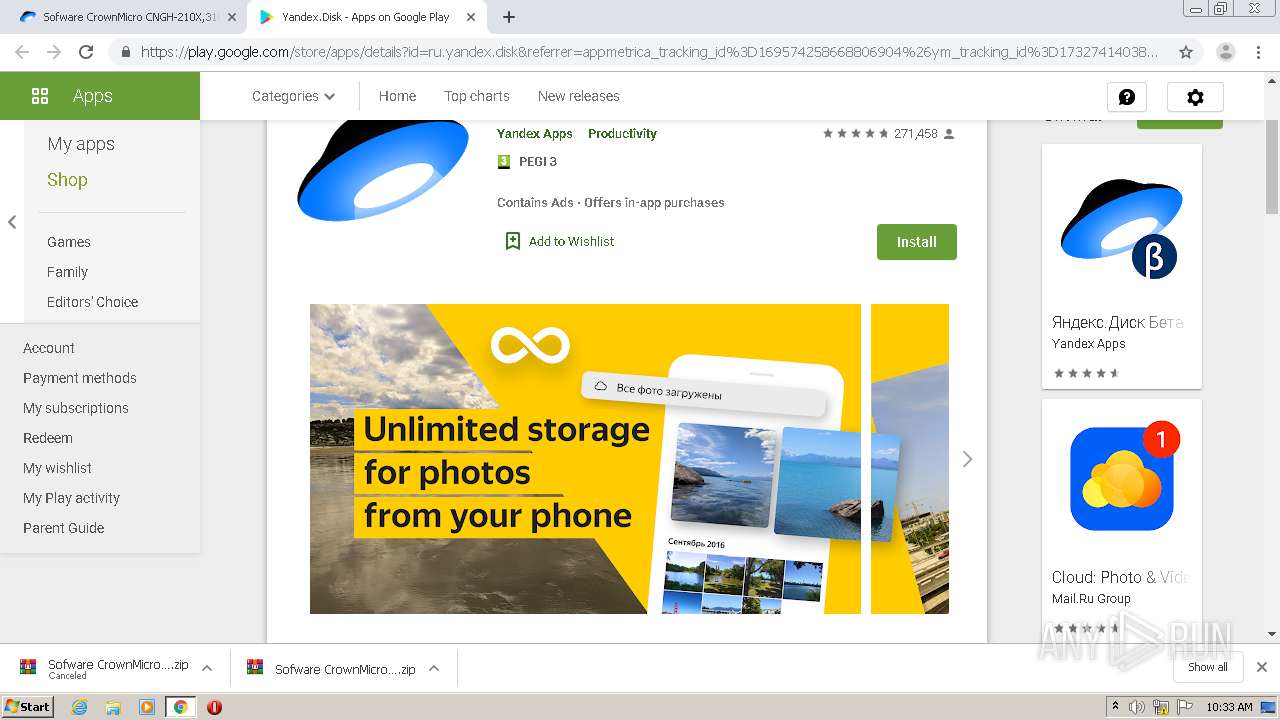
Task: Open My subscriptions
Action: click(76, 408)
